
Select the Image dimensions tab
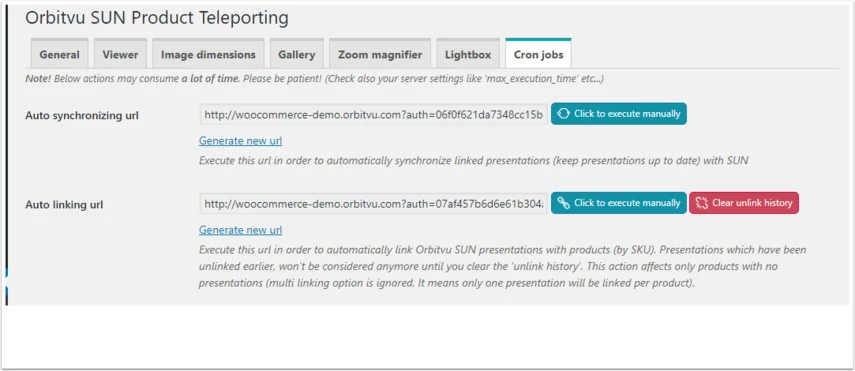208,55
